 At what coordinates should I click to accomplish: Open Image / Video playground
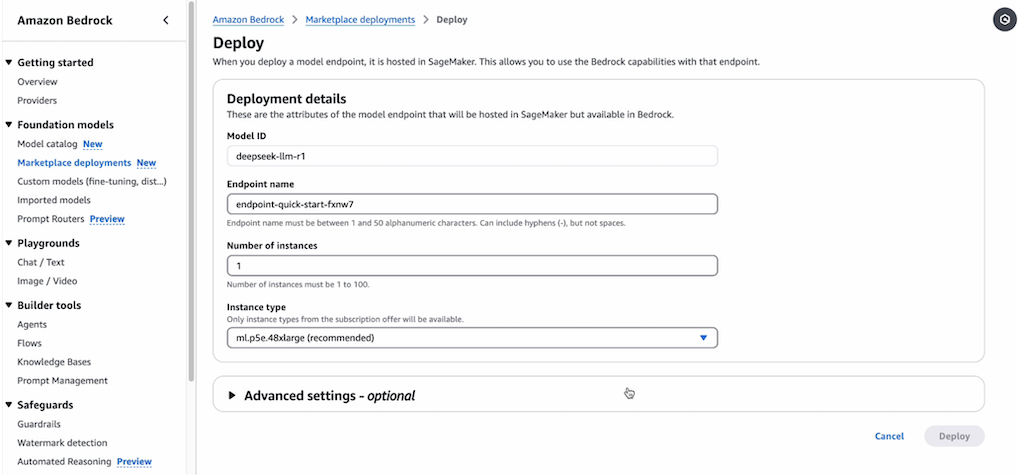[x=47, y=281]
